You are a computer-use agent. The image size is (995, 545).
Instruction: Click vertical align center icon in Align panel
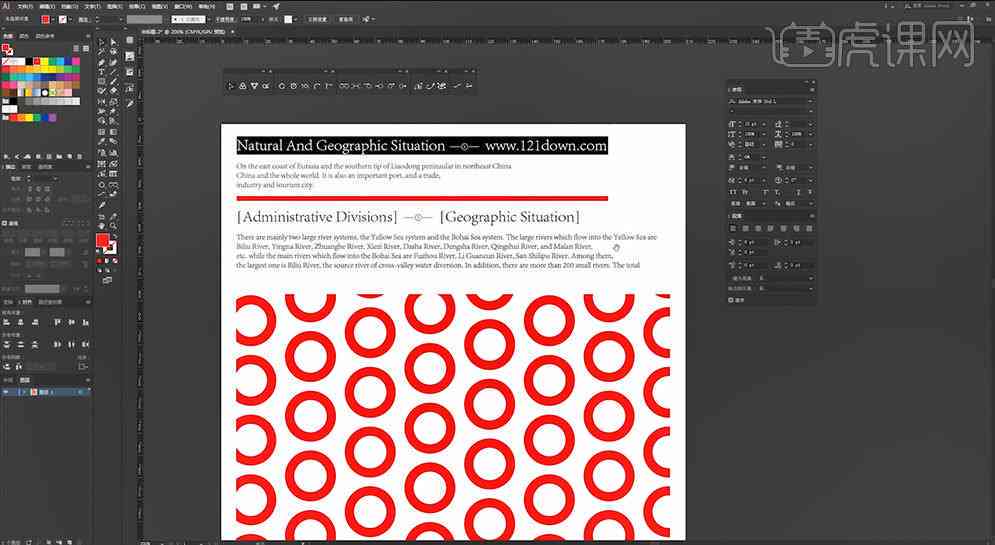tap(71, 322)
